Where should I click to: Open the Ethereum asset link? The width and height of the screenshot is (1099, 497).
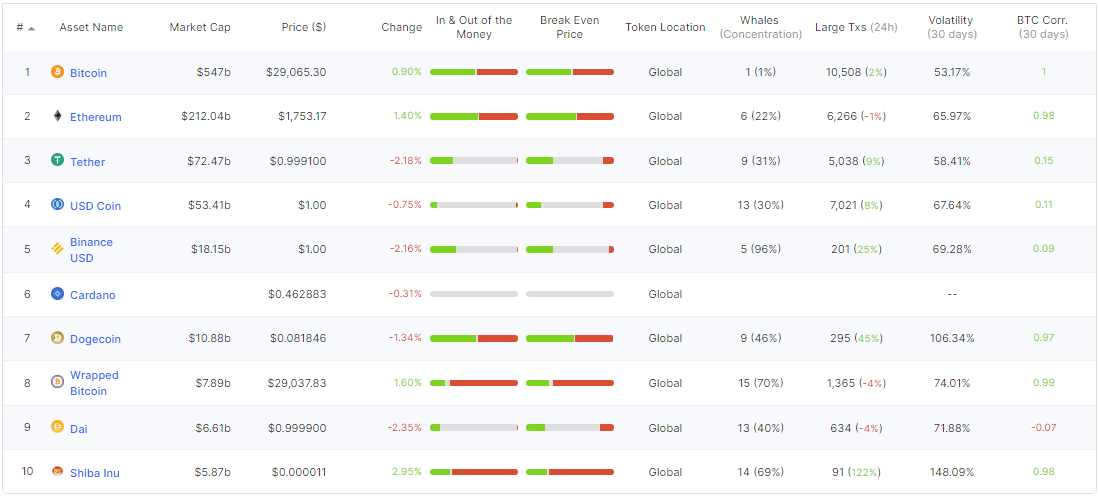95,117
